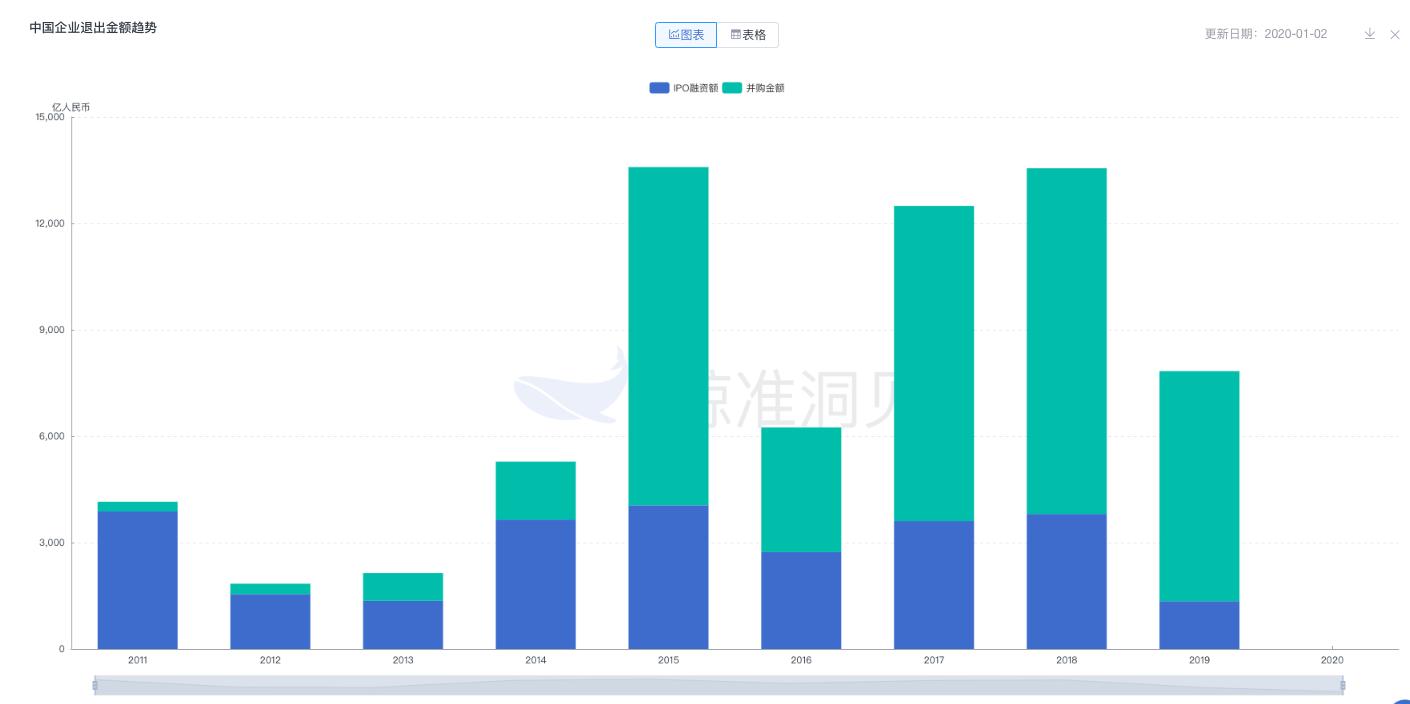Click the 2015 blue IPO bar segment
Image resolution: width=1410 pixels, height=704 pixels.
pos(668,577)
